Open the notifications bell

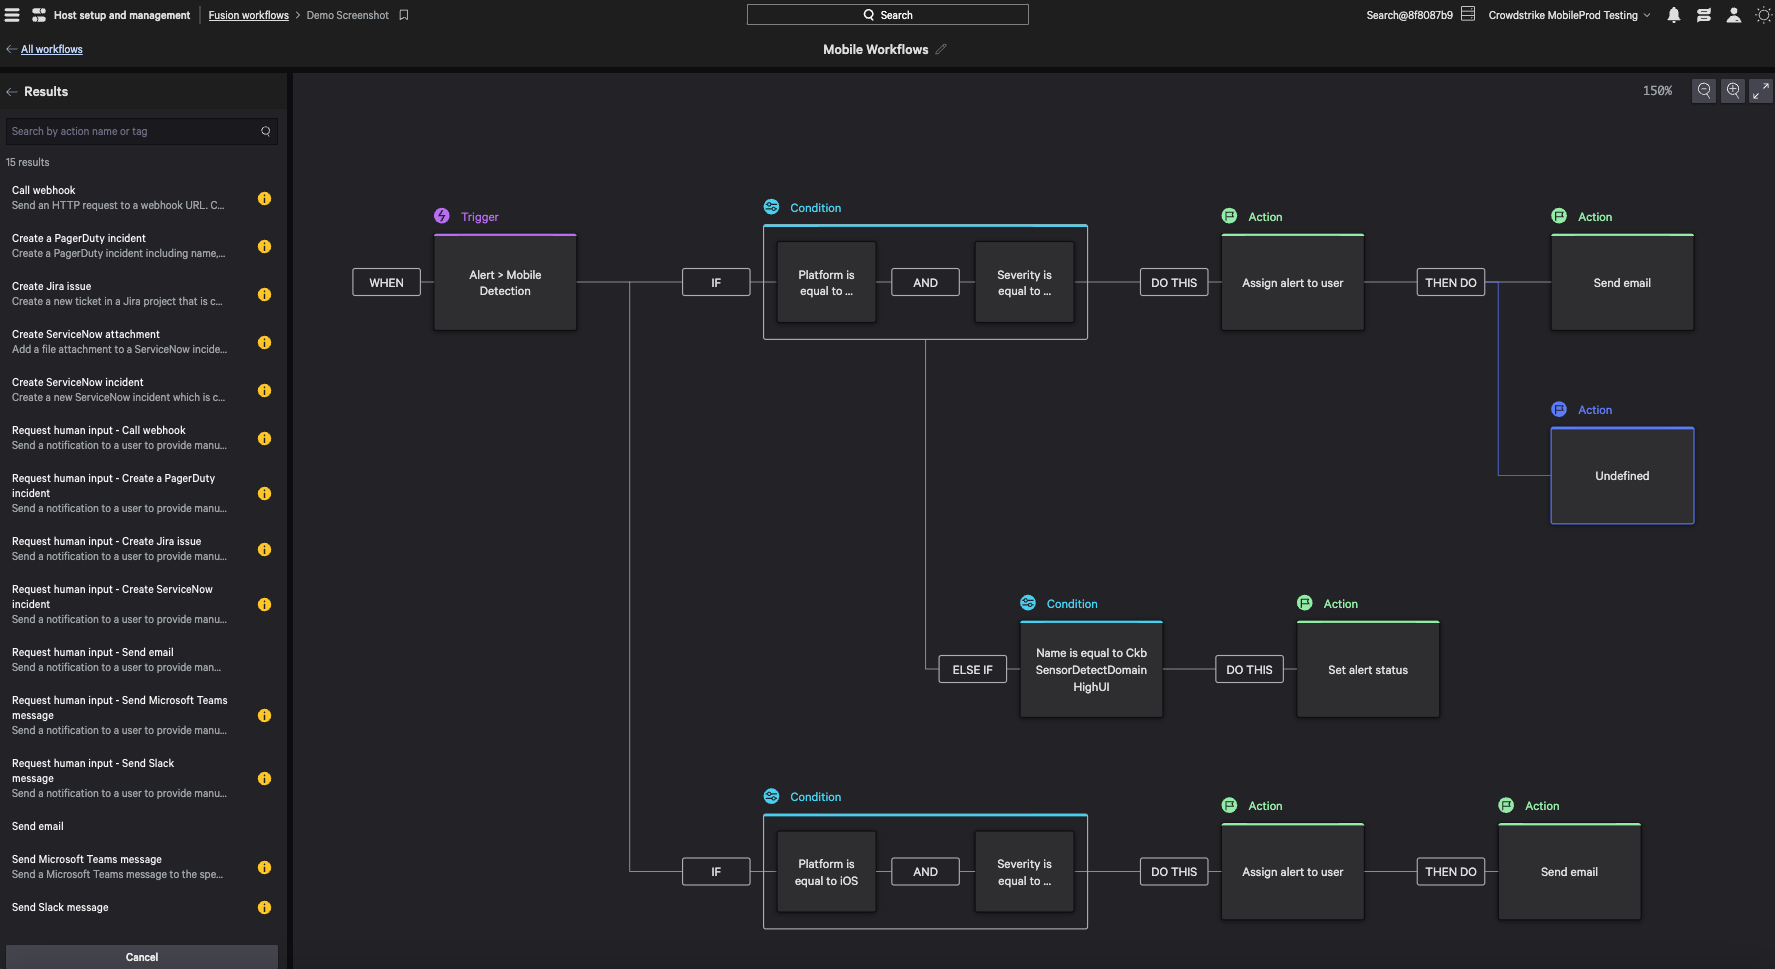(x=1674, y=15)
